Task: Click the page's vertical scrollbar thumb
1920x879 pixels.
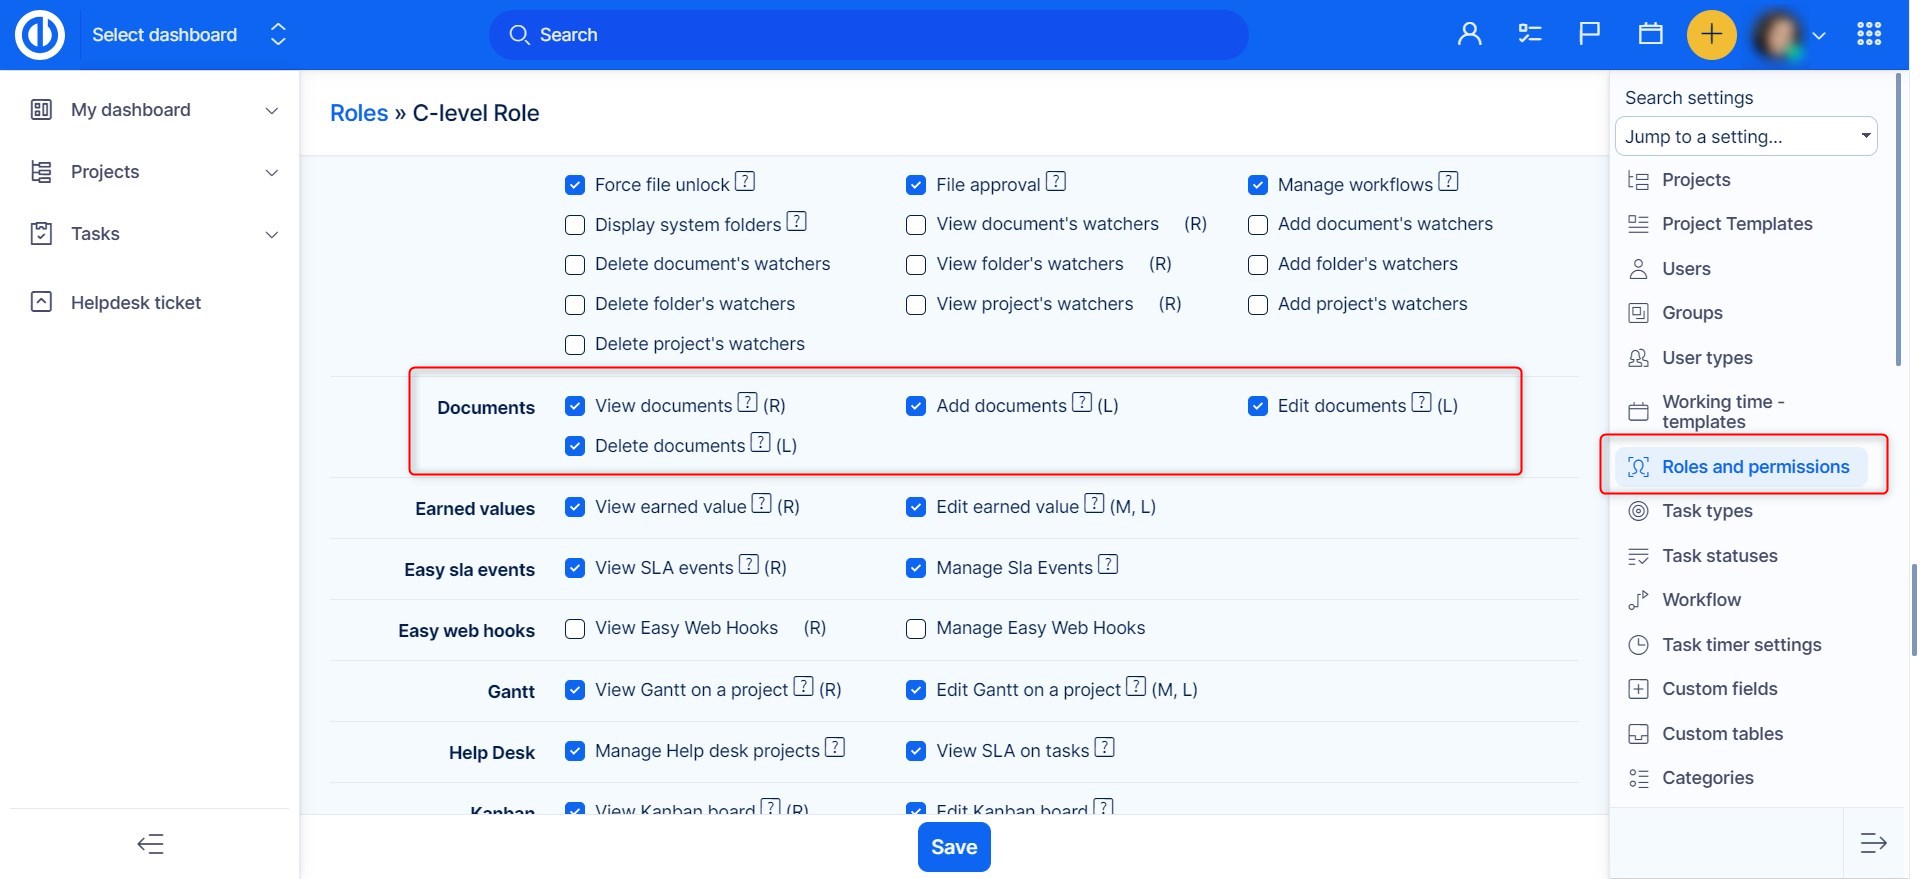Action: [x=1913, y=610]
